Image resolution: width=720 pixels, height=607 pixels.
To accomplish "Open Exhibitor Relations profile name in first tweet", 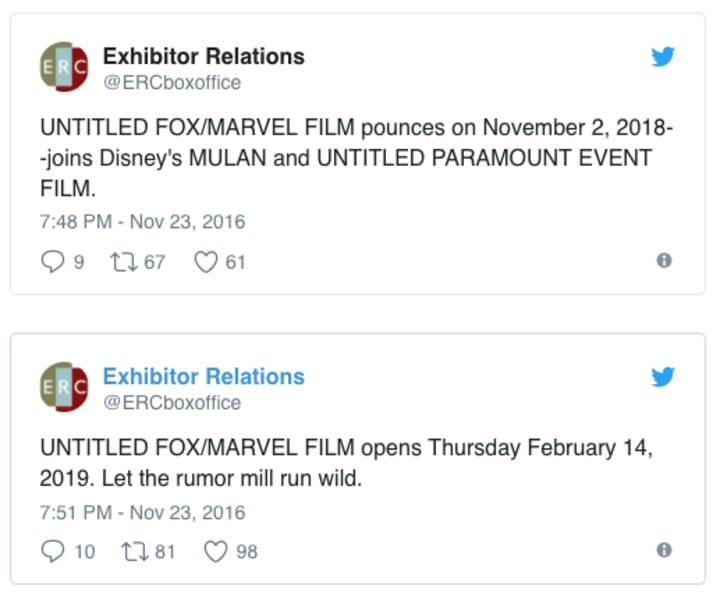I will pos(203,56).
